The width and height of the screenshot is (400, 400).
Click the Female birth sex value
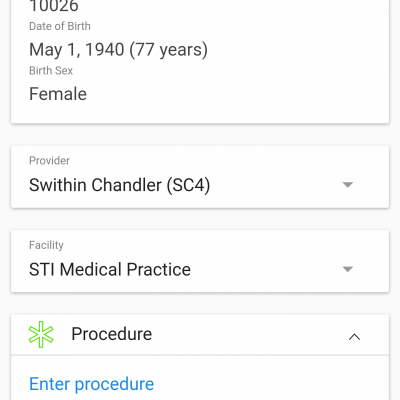[58, 94]
